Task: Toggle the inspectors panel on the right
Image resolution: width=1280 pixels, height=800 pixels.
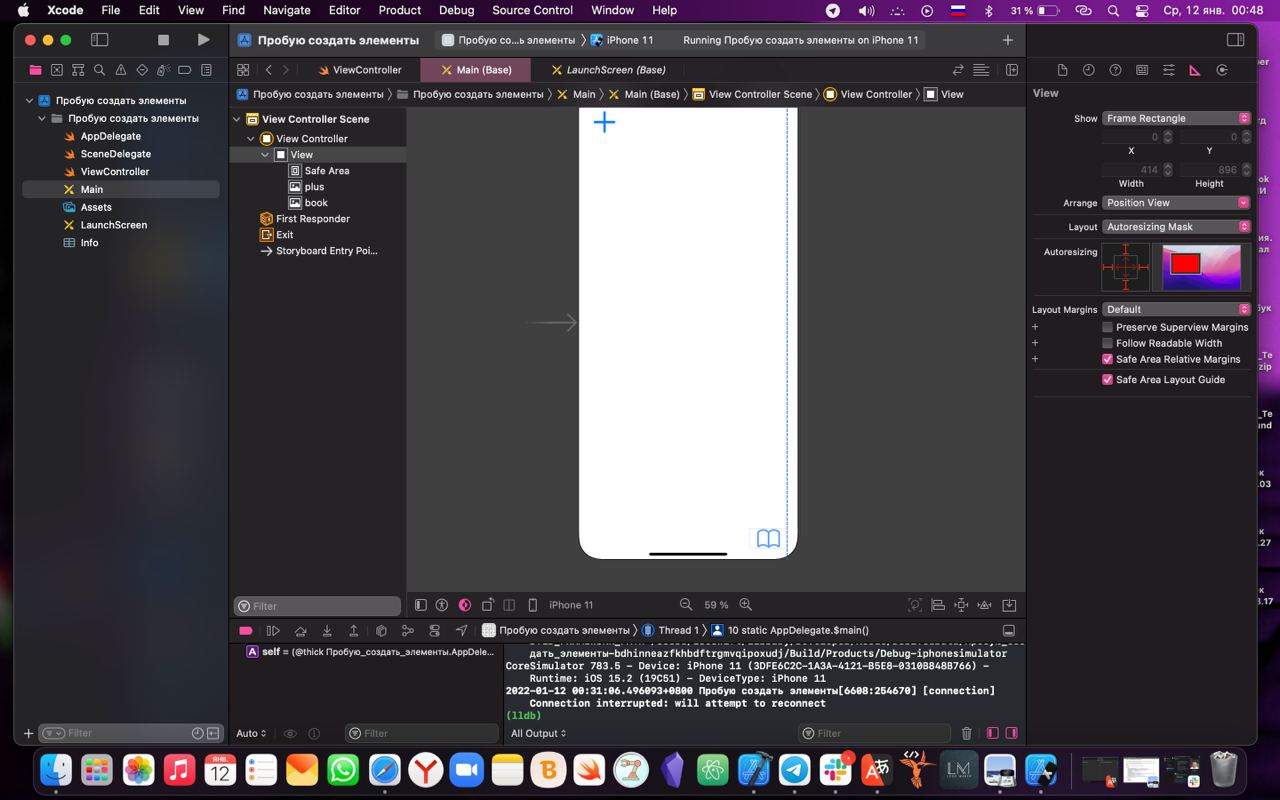Action: [1235, 40]
